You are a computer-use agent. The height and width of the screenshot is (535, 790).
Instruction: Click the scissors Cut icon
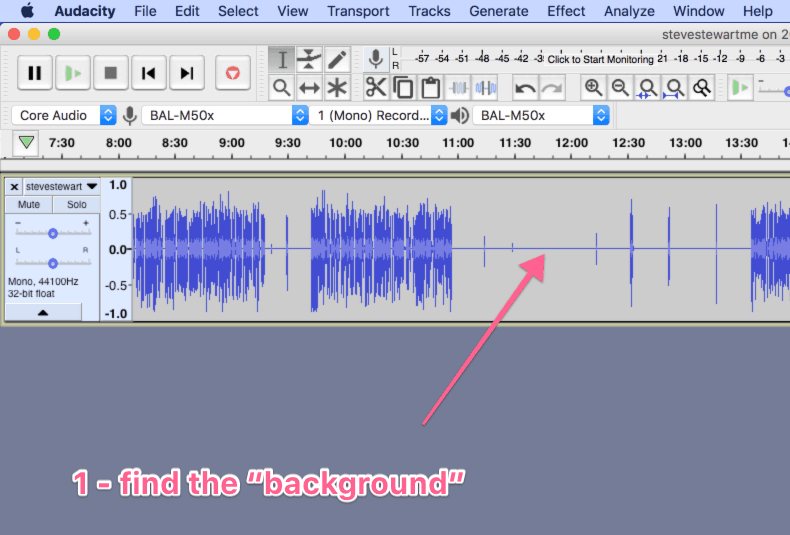pos(376,88)
